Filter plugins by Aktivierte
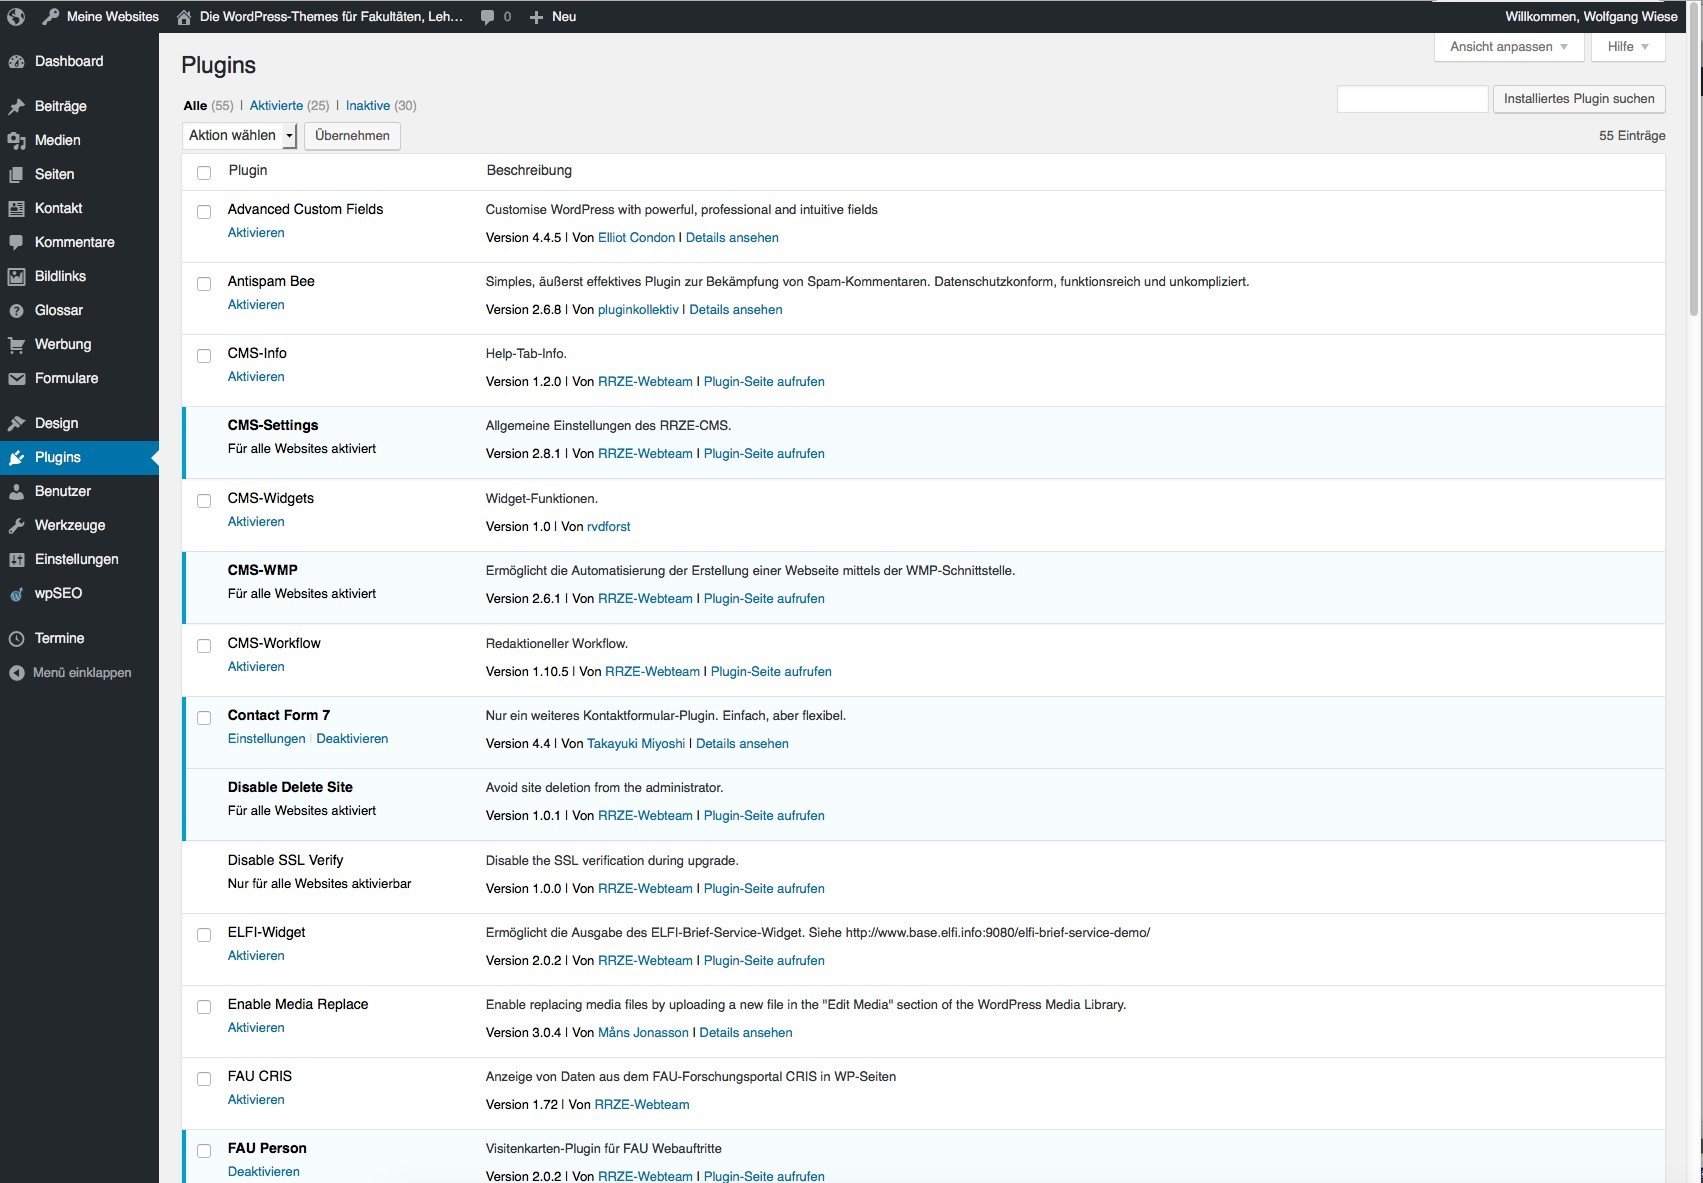The width and height of the screenshot is (1703, 1183). (276, 106)
